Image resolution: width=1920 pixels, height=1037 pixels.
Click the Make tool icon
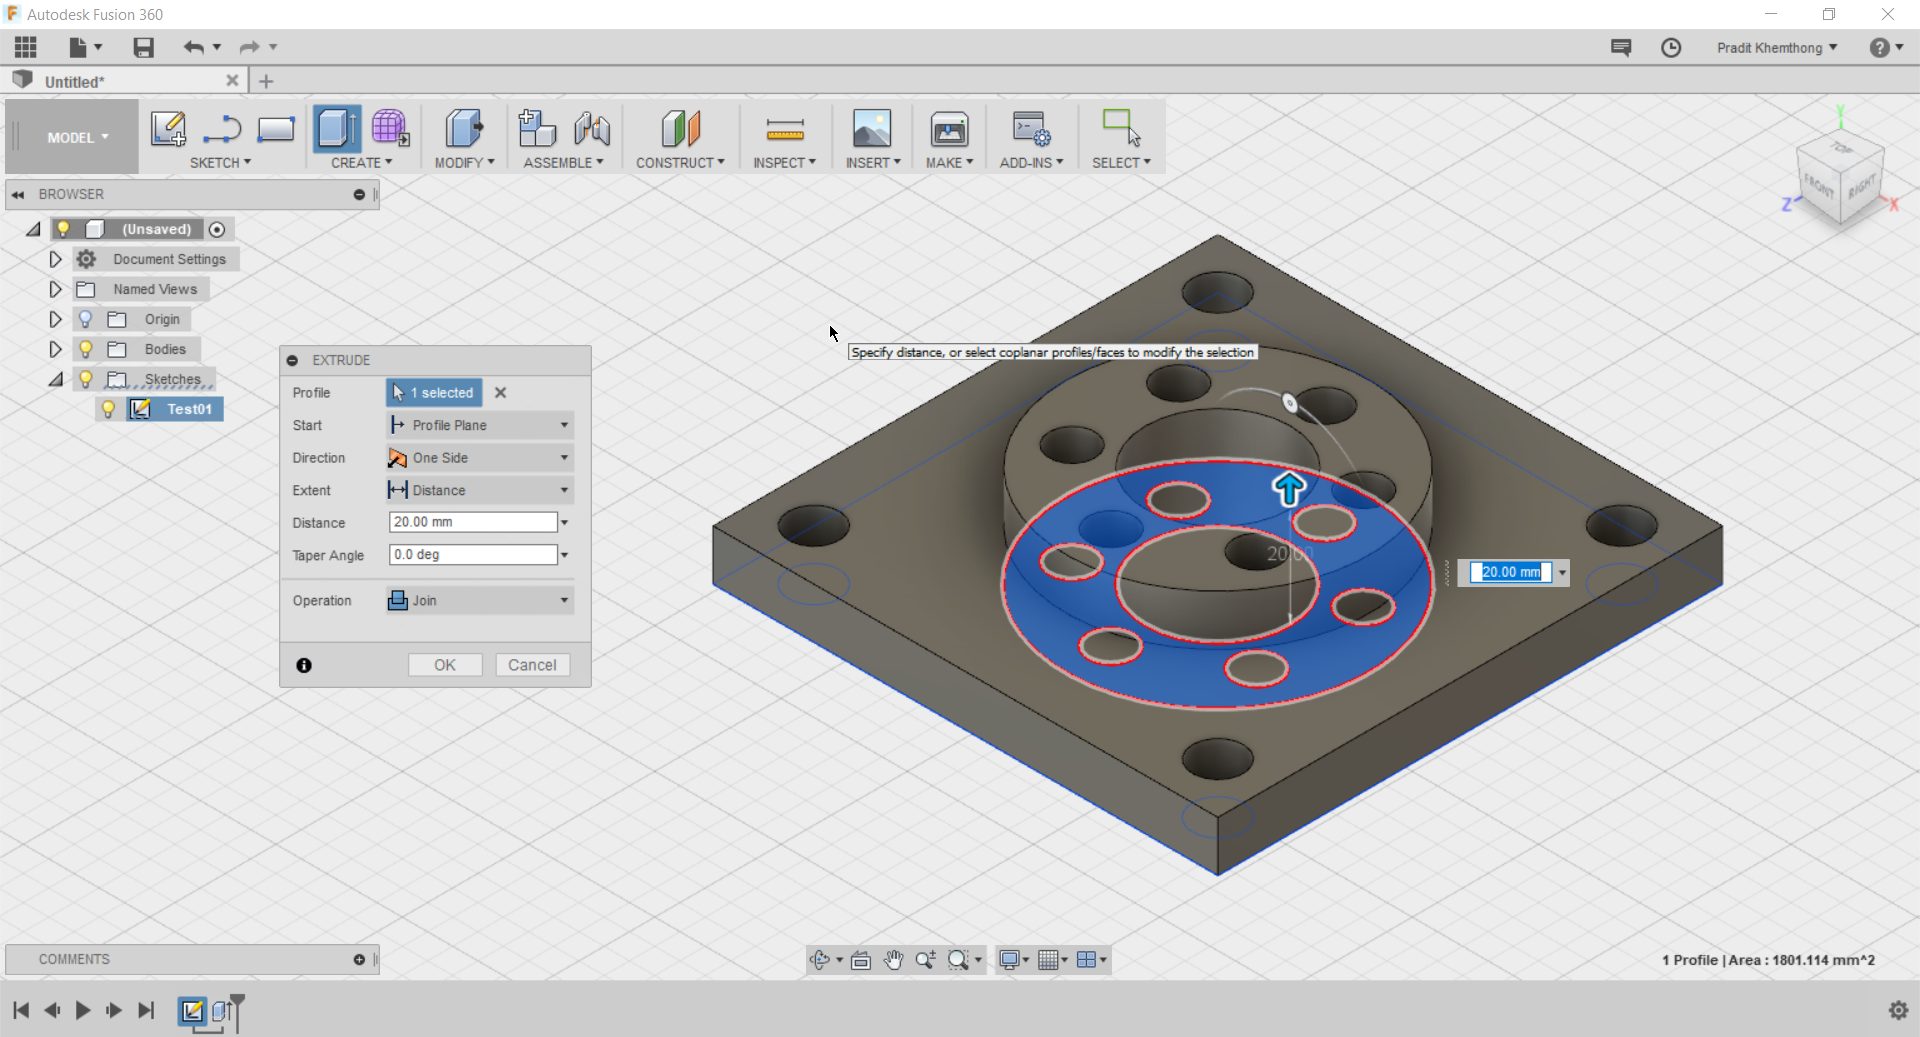pyautogui.click(x=947, y=130)
